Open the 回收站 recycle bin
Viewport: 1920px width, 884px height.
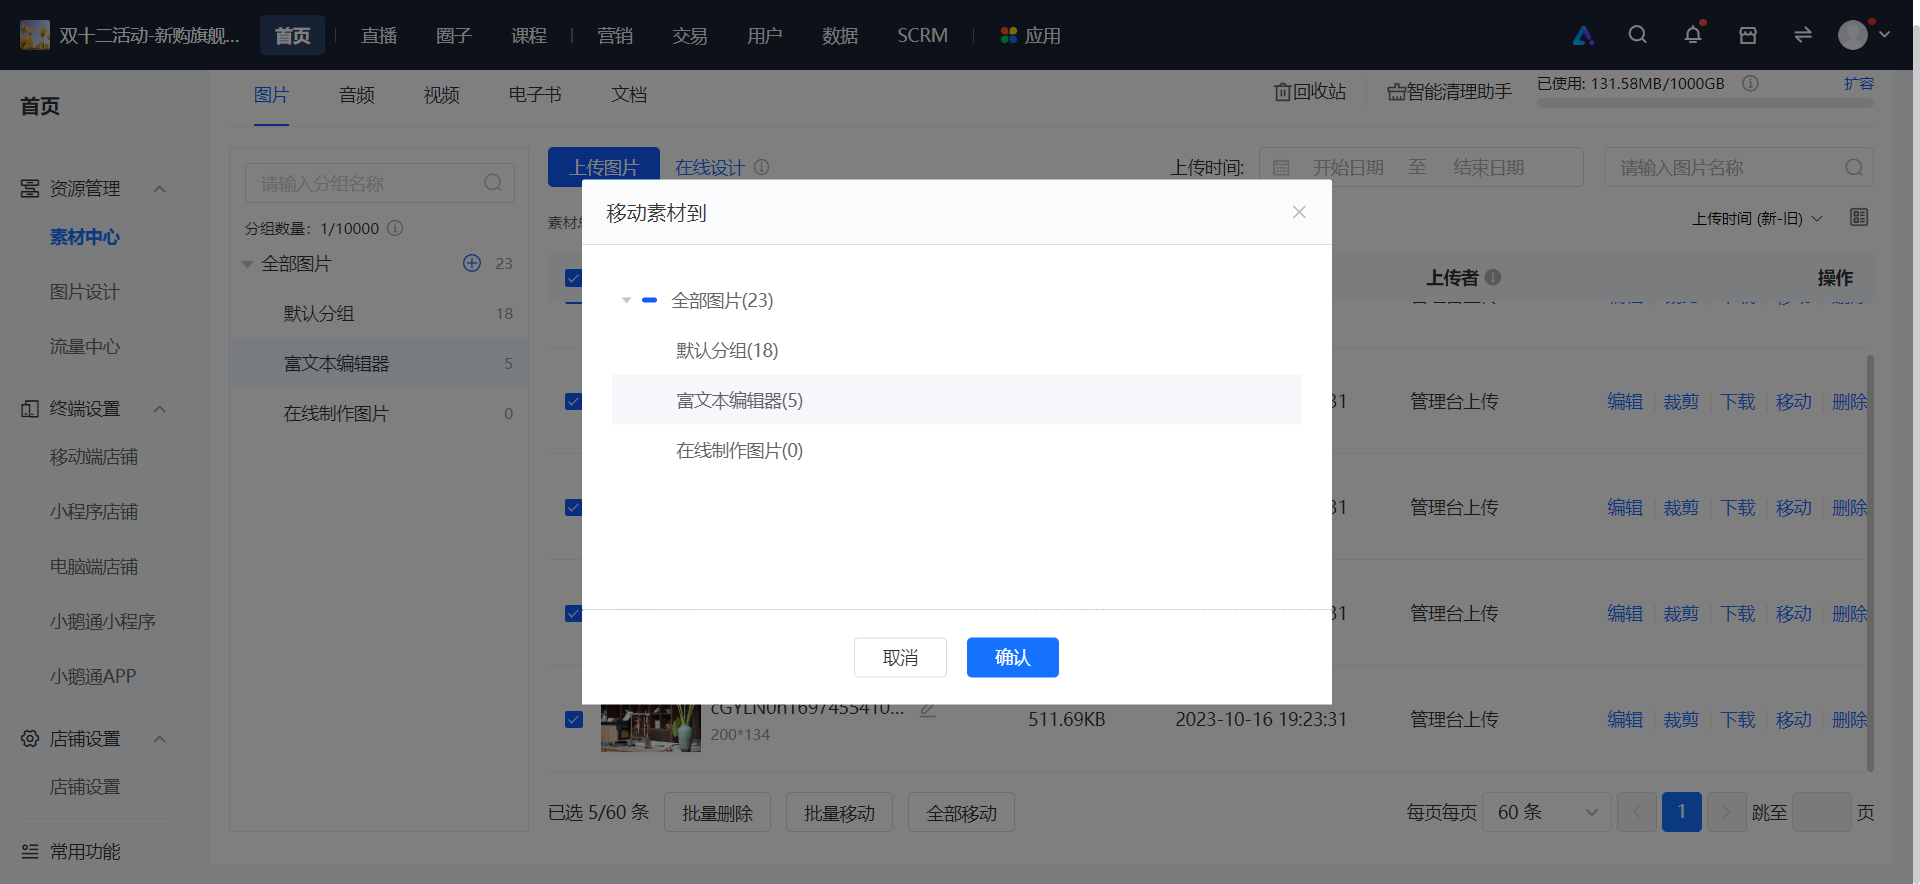tap(1310, 92)
